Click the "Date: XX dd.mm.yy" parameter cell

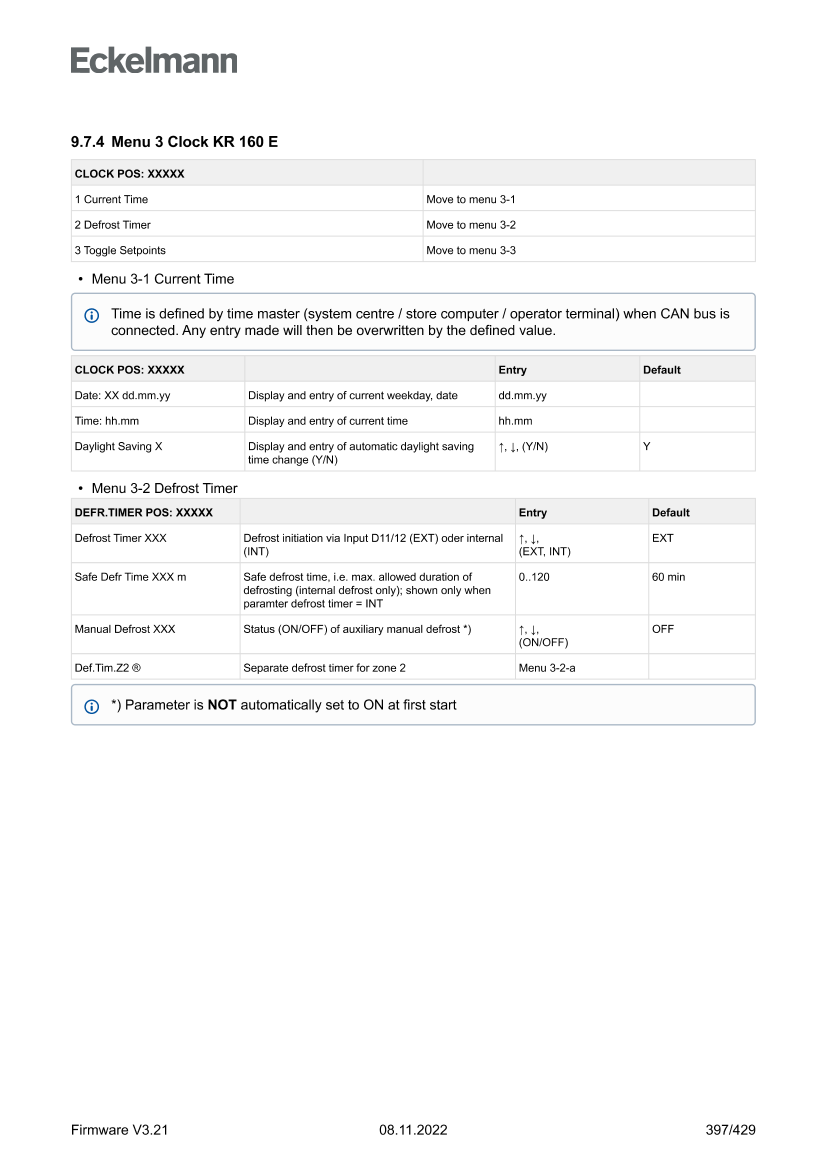click(x=122, y=395)
